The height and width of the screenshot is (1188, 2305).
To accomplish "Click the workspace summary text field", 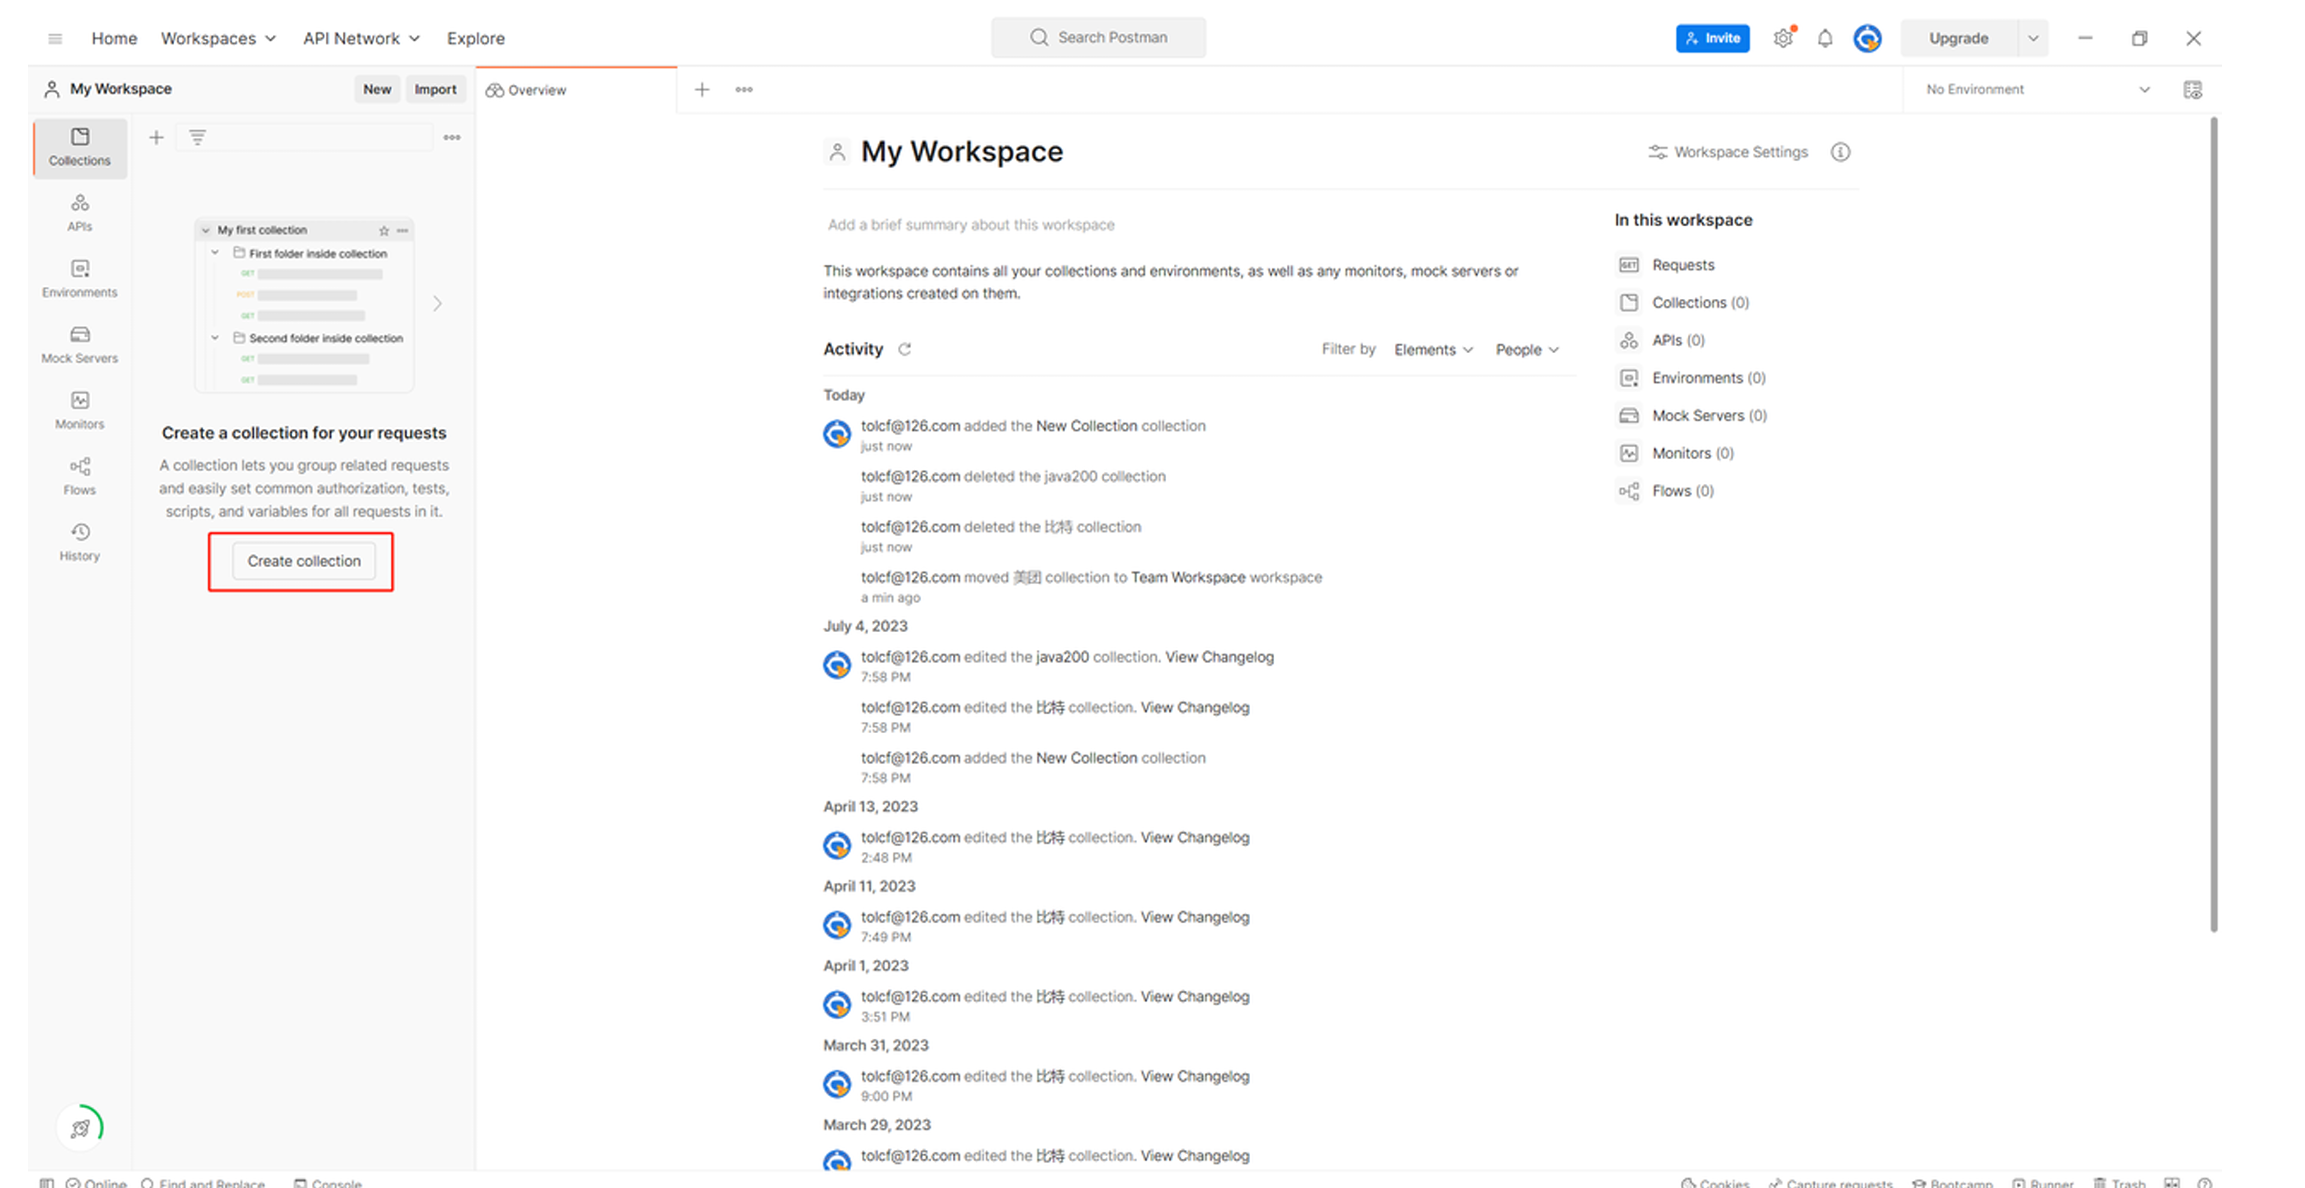I will click(x=971, y=225).
